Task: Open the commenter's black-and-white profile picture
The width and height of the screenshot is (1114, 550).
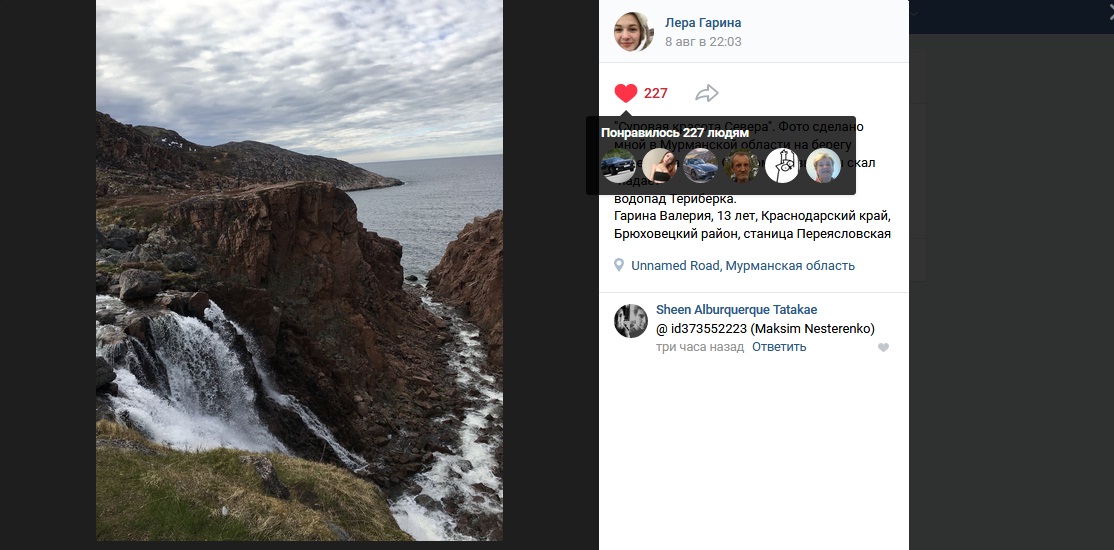Action: [631, 320]
